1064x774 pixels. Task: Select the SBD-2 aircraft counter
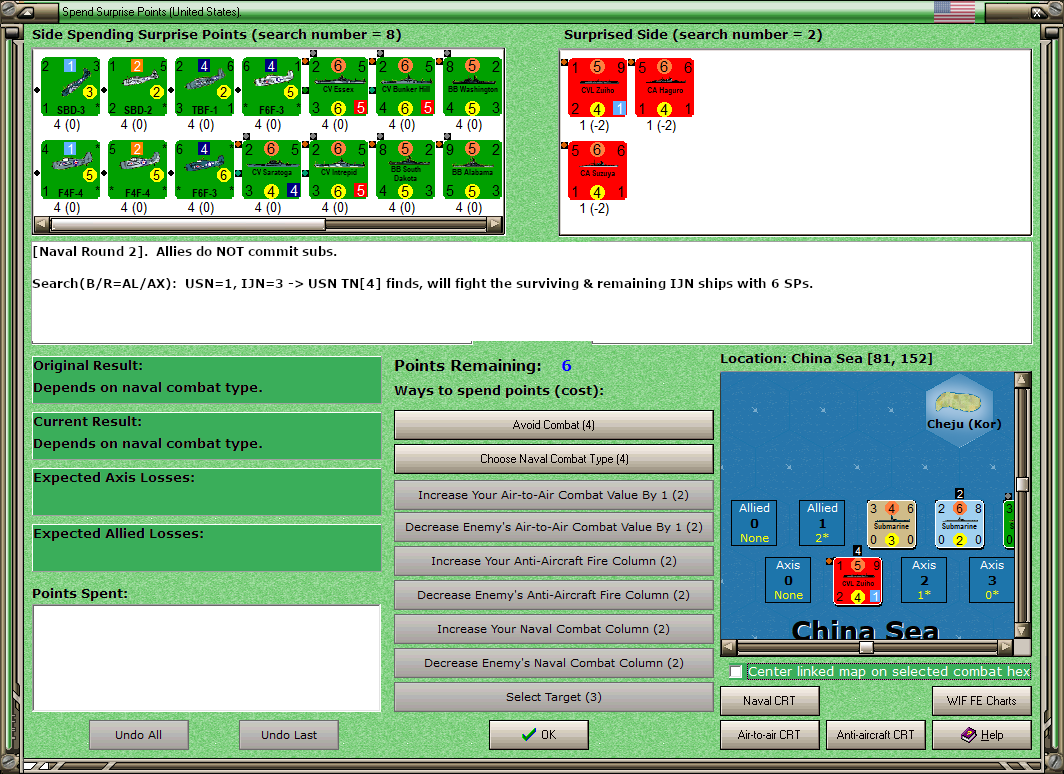pyautogui.click(x=138, y=87)
